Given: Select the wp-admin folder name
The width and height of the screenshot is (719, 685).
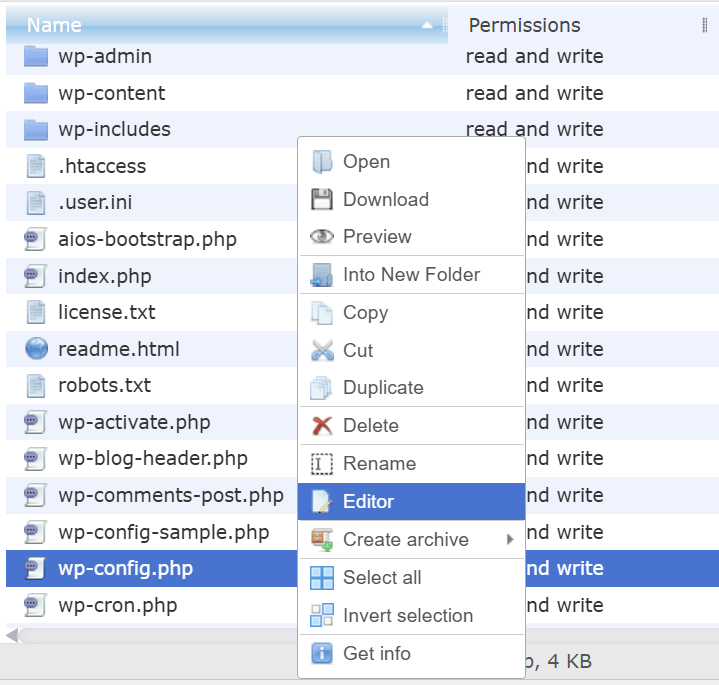Looking at the screenshot, I should 105,56.
